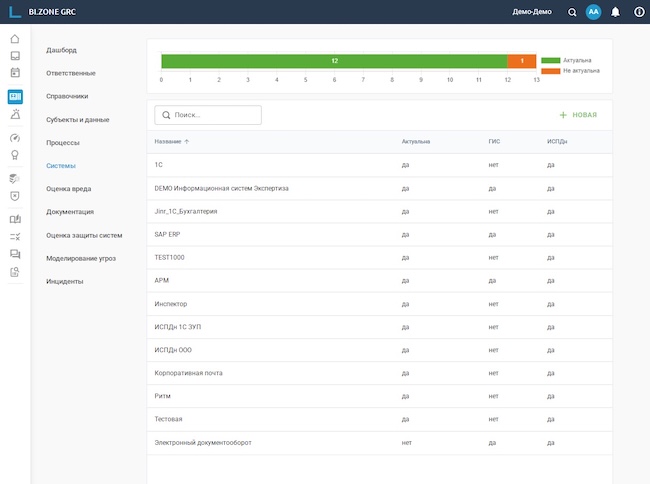Open the award ribbon icon
This screenshot has width=650, height=484.
point(15,155)
